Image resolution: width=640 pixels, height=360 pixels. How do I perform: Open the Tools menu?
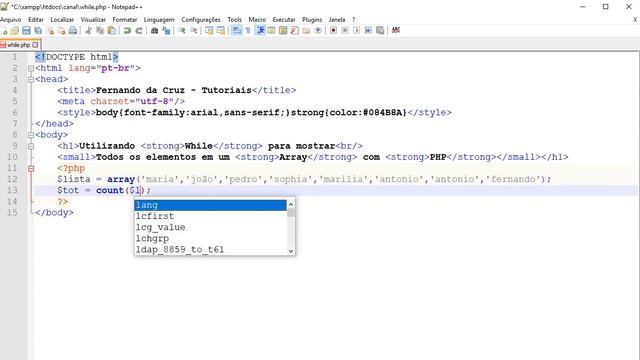234,20
